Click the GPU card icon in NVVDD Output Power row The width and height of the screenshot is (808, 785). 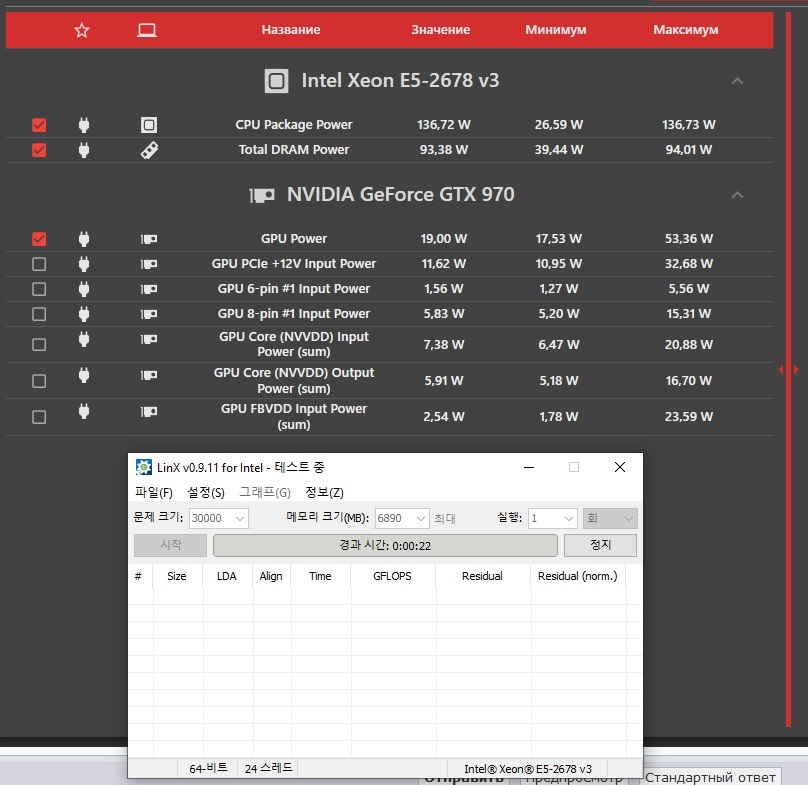pyautogui.click(x=149, y=375)
